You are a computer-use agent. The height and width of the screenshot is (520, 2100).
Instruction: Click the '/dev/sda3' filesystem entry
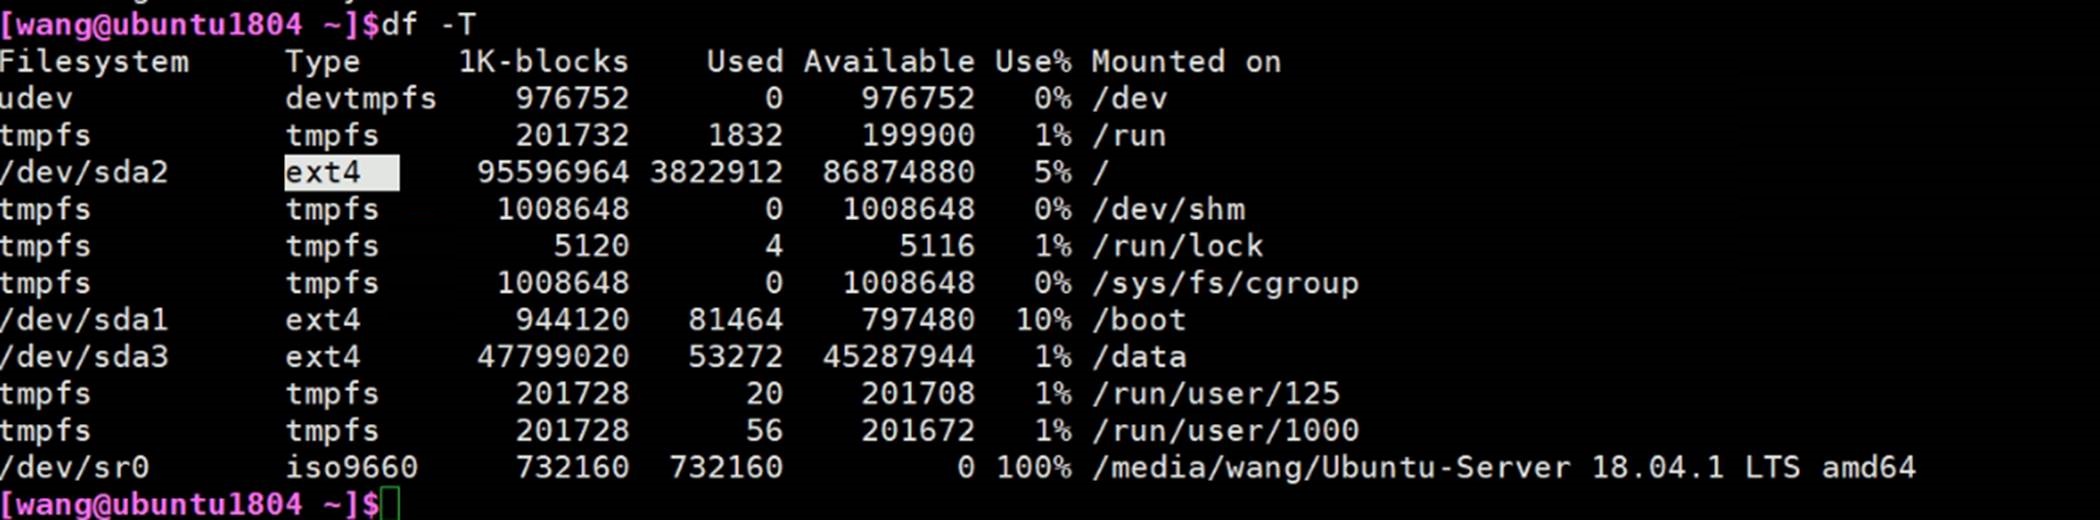(84, 357)
